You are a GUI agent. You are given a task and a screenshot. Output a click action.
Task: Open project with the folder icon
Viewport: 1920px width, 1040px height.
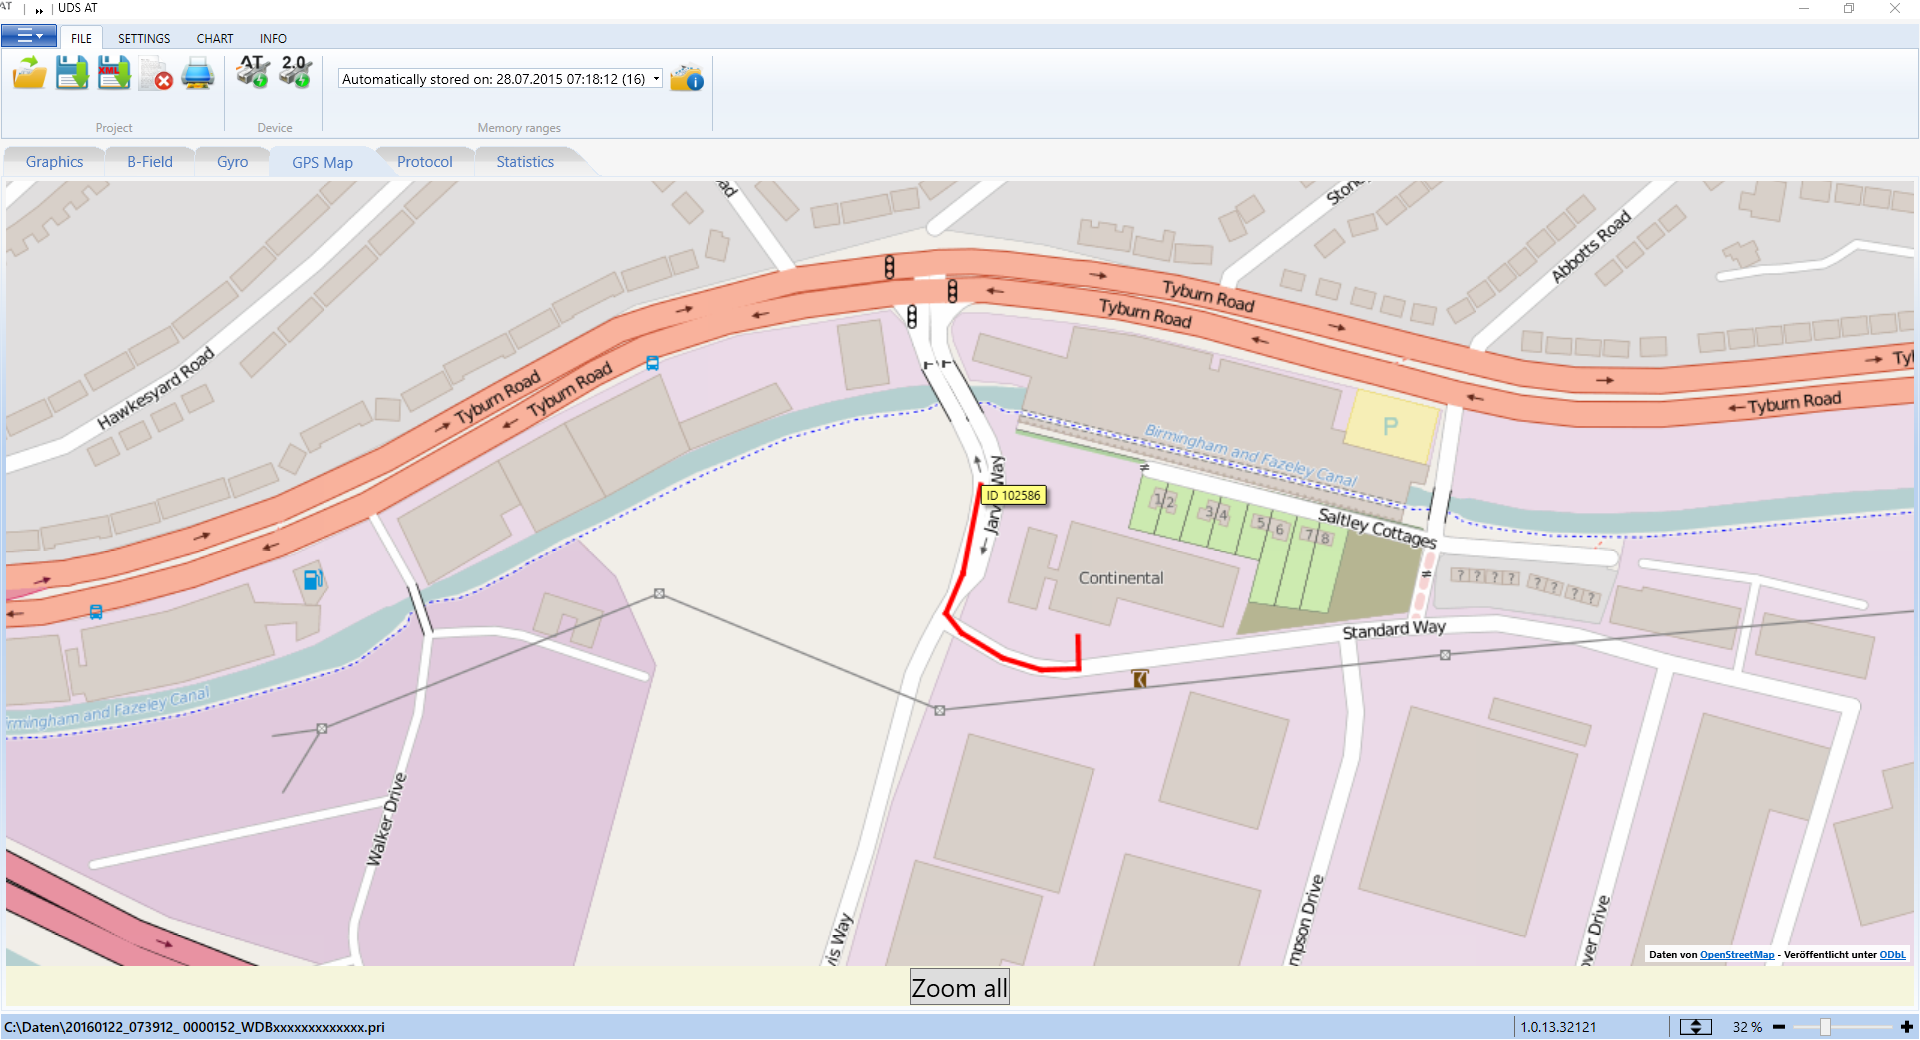click(x=30, y=74)
